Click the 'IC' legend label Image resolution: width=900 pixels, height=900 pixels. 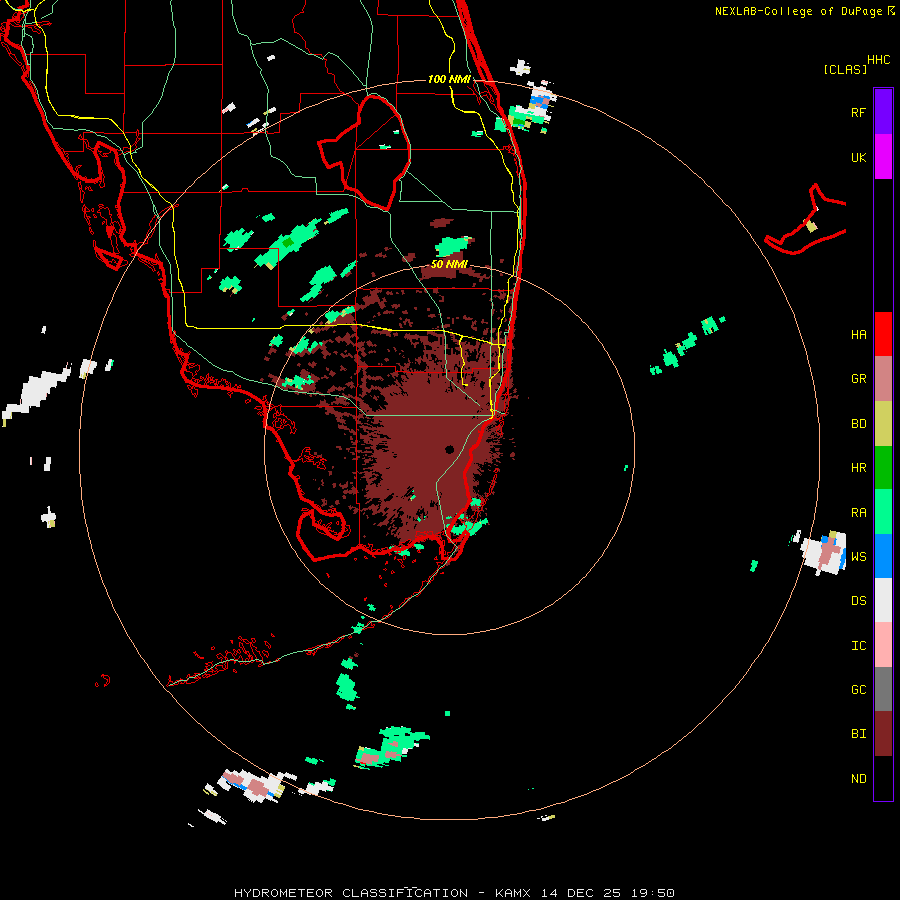tap(858, 646)
